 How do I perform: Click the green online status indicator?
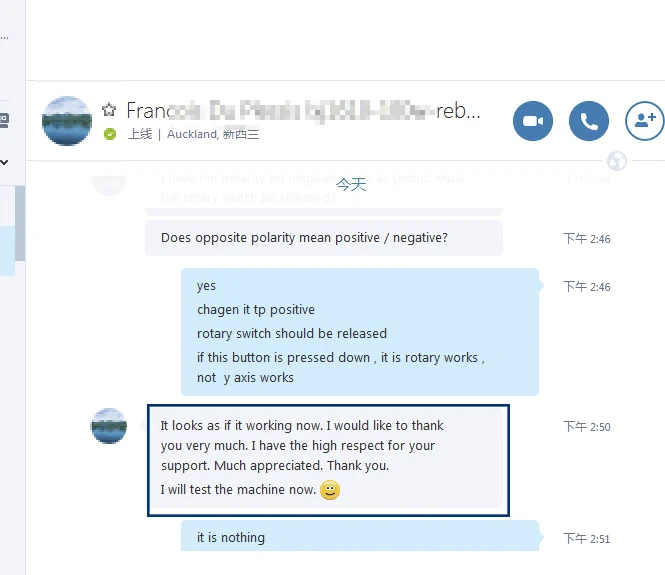pyautogui.click(x=110, y=134)
